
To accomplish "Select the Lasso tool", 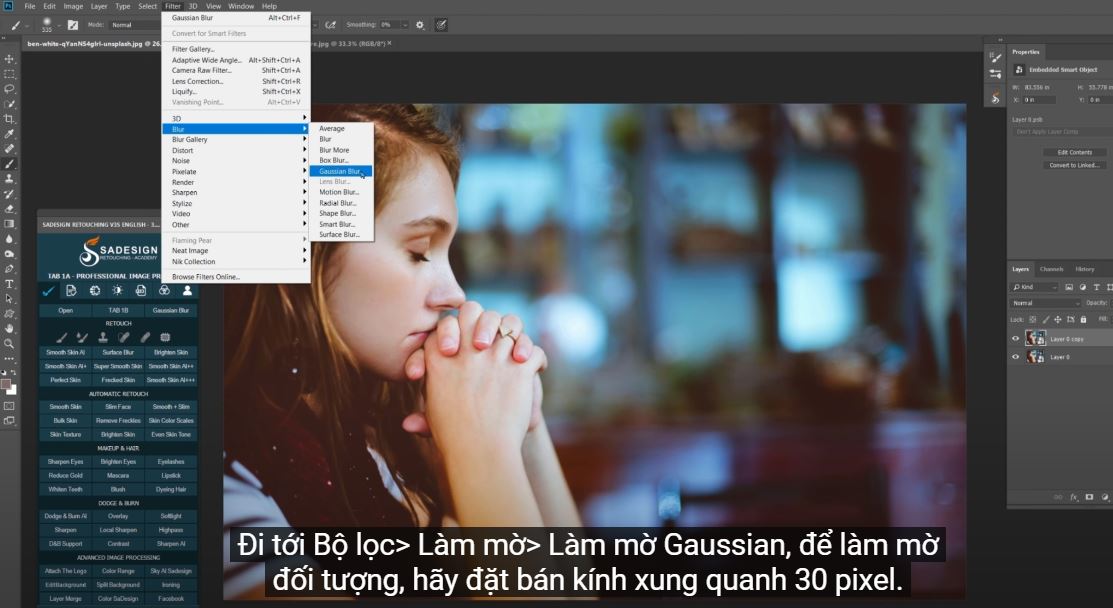I will pos(9,89).
